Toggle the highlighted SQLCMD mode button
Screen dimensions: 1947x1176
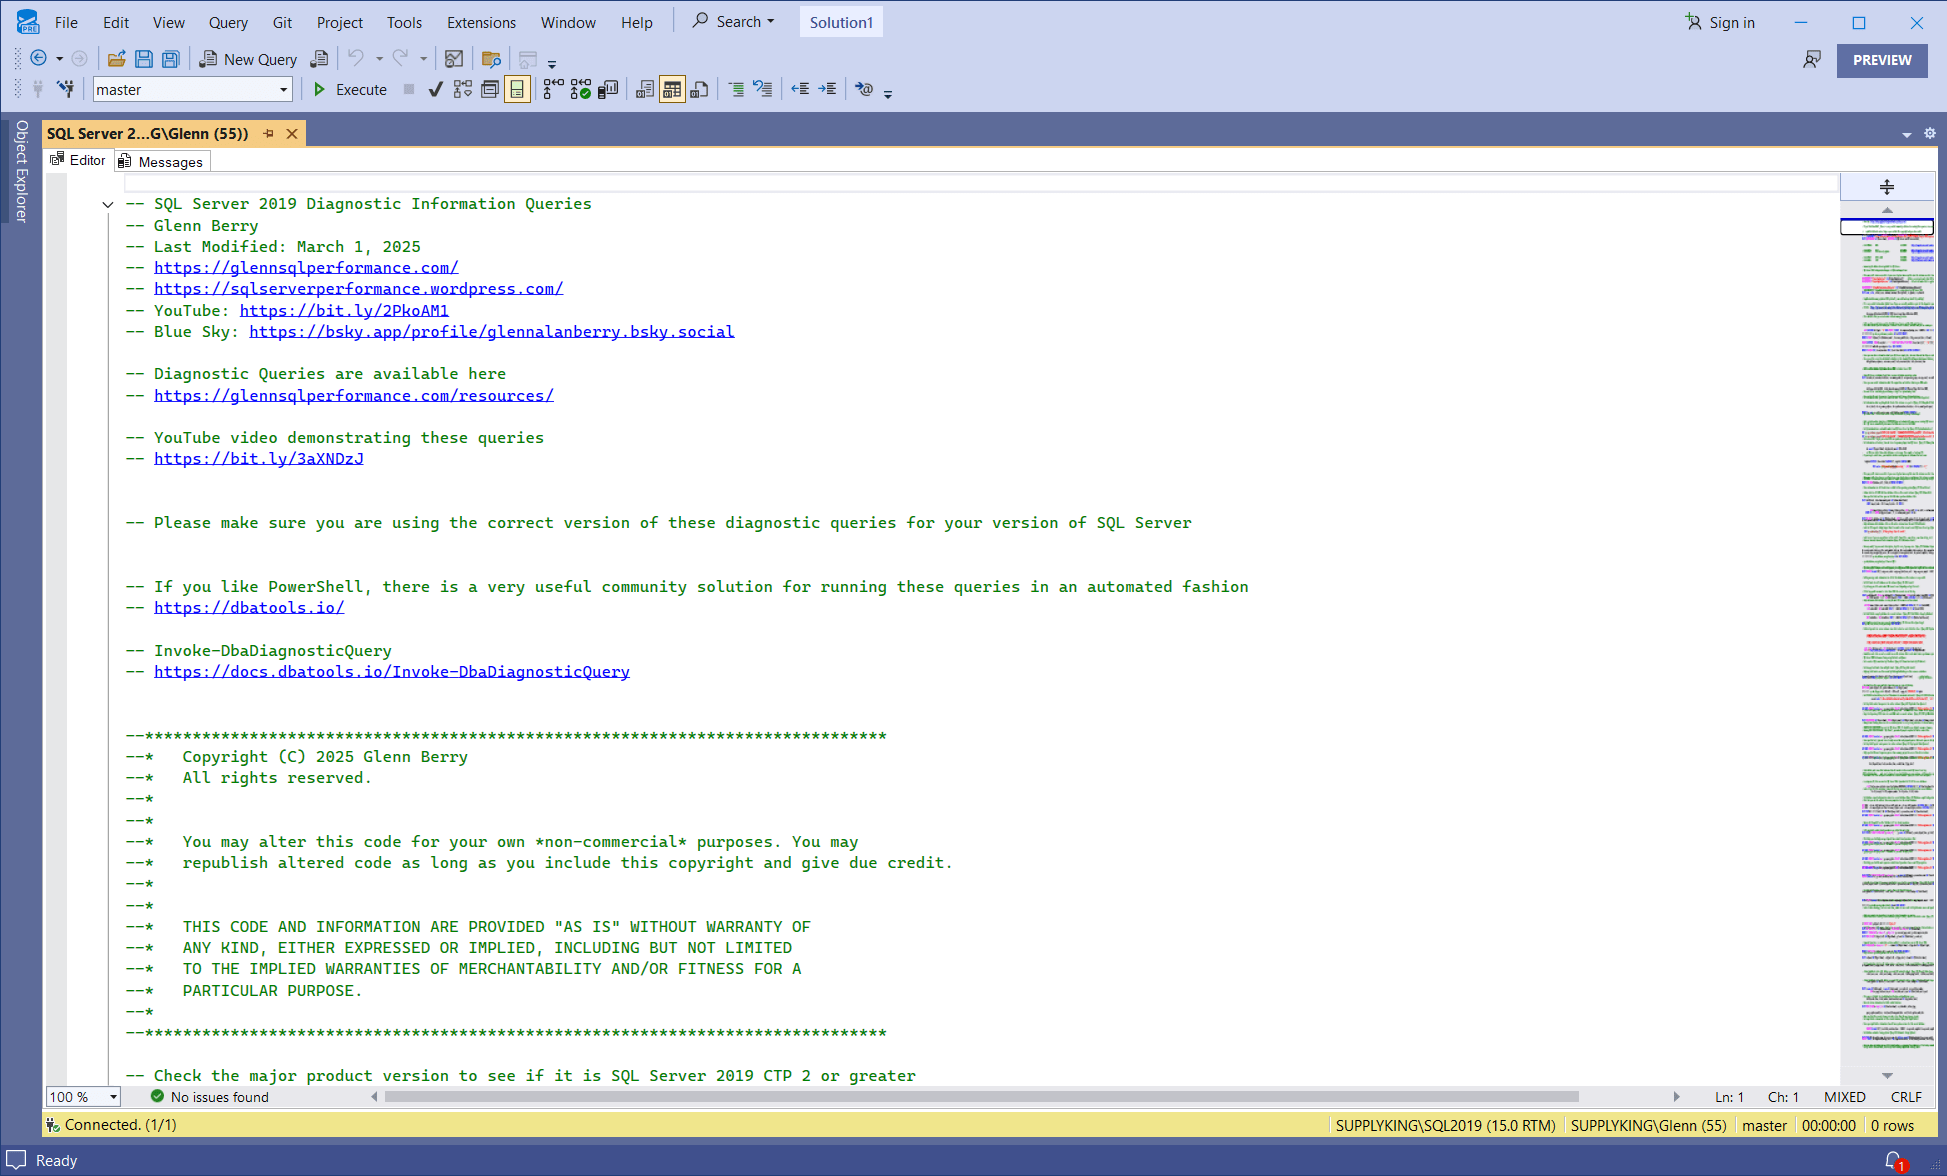tap(517, 90)
